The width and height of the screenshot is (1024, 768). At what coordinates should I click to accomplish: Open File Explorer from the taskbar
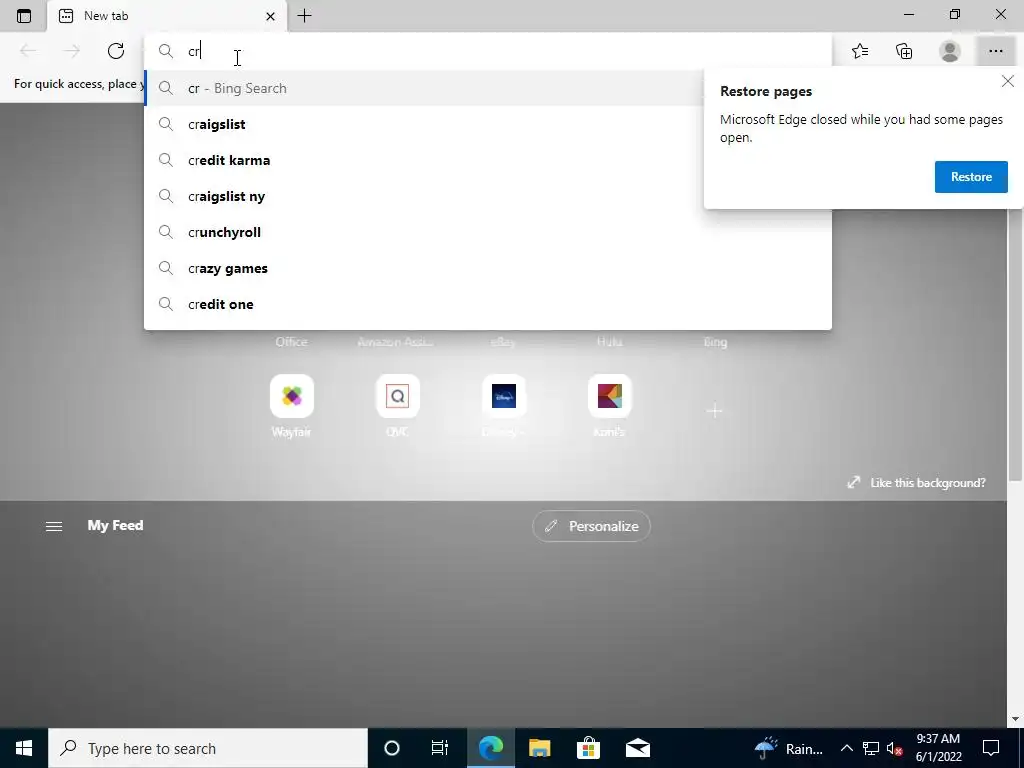[x=539, y=748]
